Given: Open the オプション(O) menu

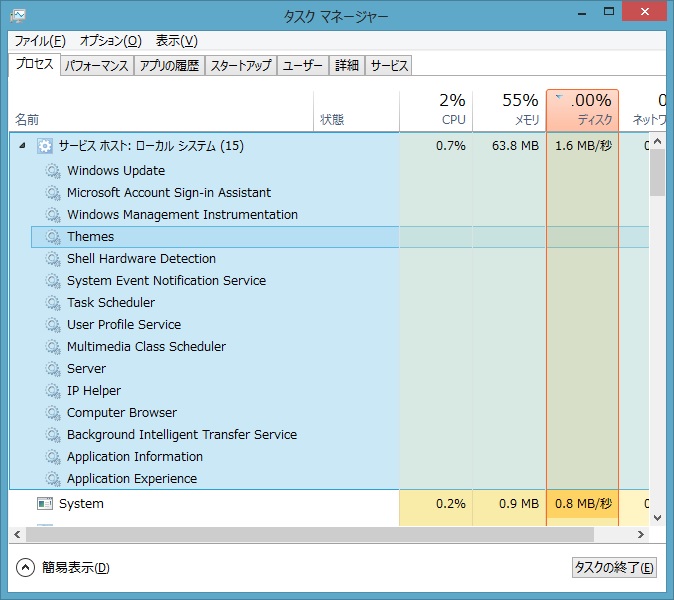Looking at the screenshot, I should tap(111, 41).
